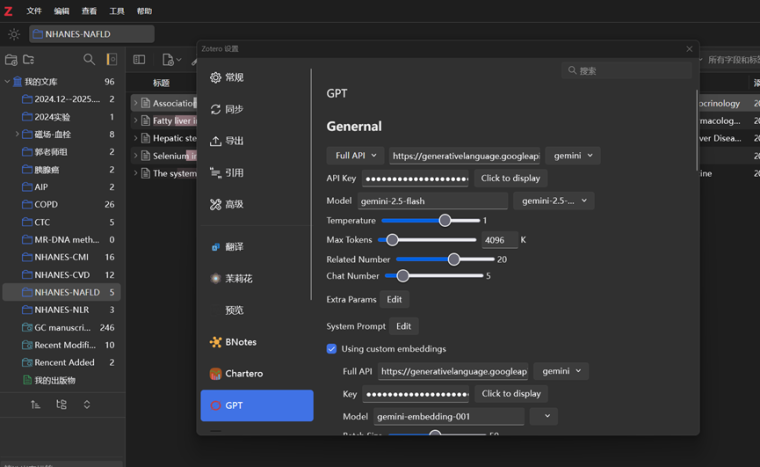Uncheck Using custom embeddings checkbox
This screenshot has width=760, height=467.
point(332,349)
